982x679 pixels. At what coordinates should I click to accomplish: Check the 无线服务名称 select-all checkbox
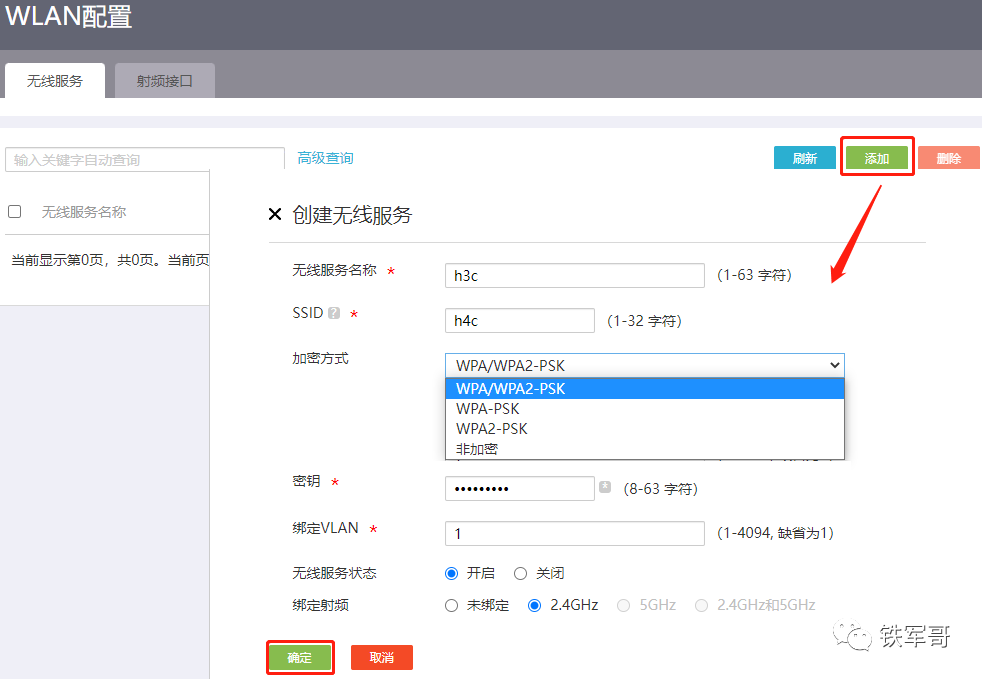pos(15,212)
